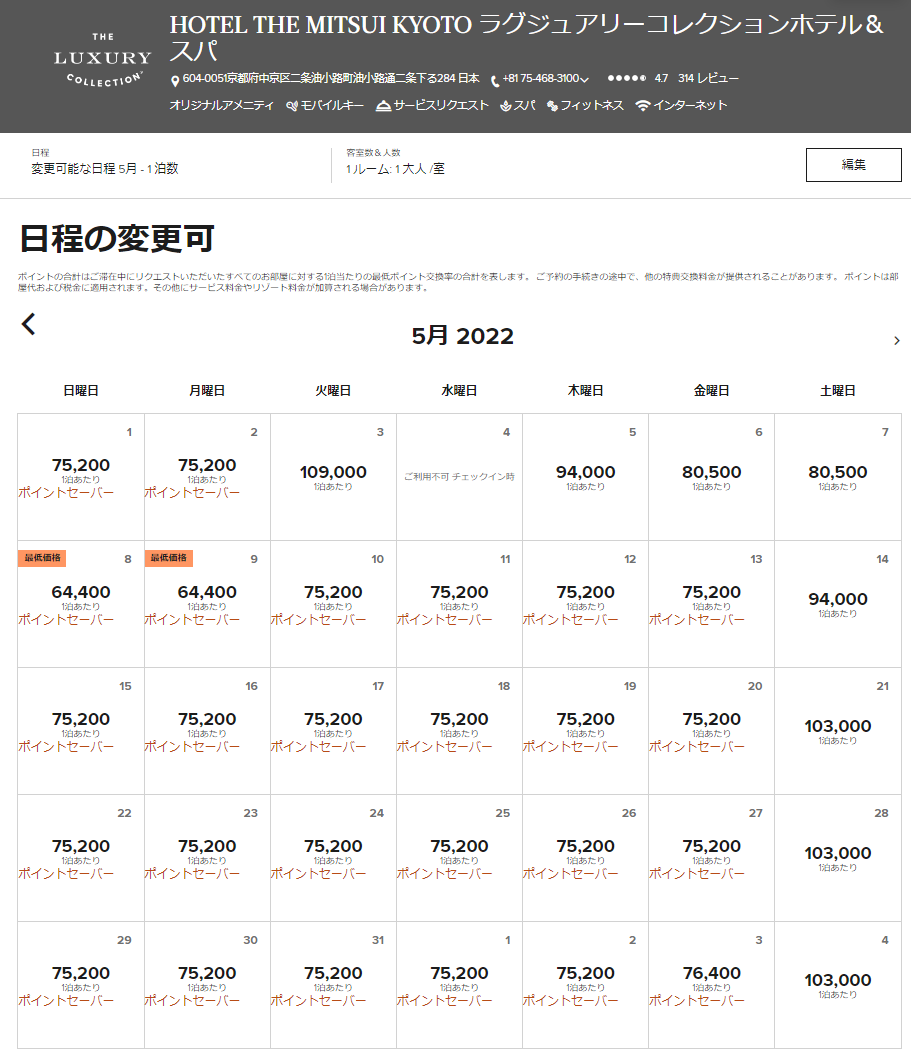Select May 8 lowest price 64,400
The image size is (911, 1062).
click(81, 593)
